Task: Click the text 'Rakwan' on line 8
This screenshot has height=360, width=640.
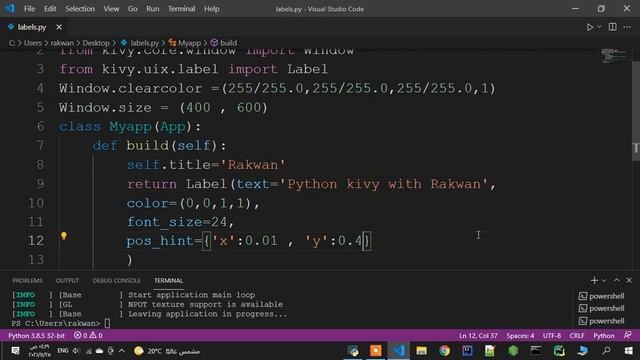Action: 253,165
